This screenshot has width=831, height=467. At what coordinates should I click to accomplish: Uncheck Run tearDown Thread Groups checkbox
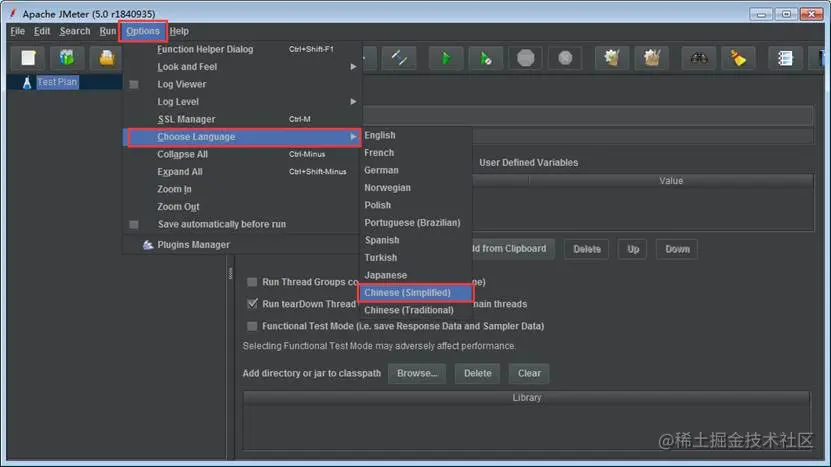[252, 304]
